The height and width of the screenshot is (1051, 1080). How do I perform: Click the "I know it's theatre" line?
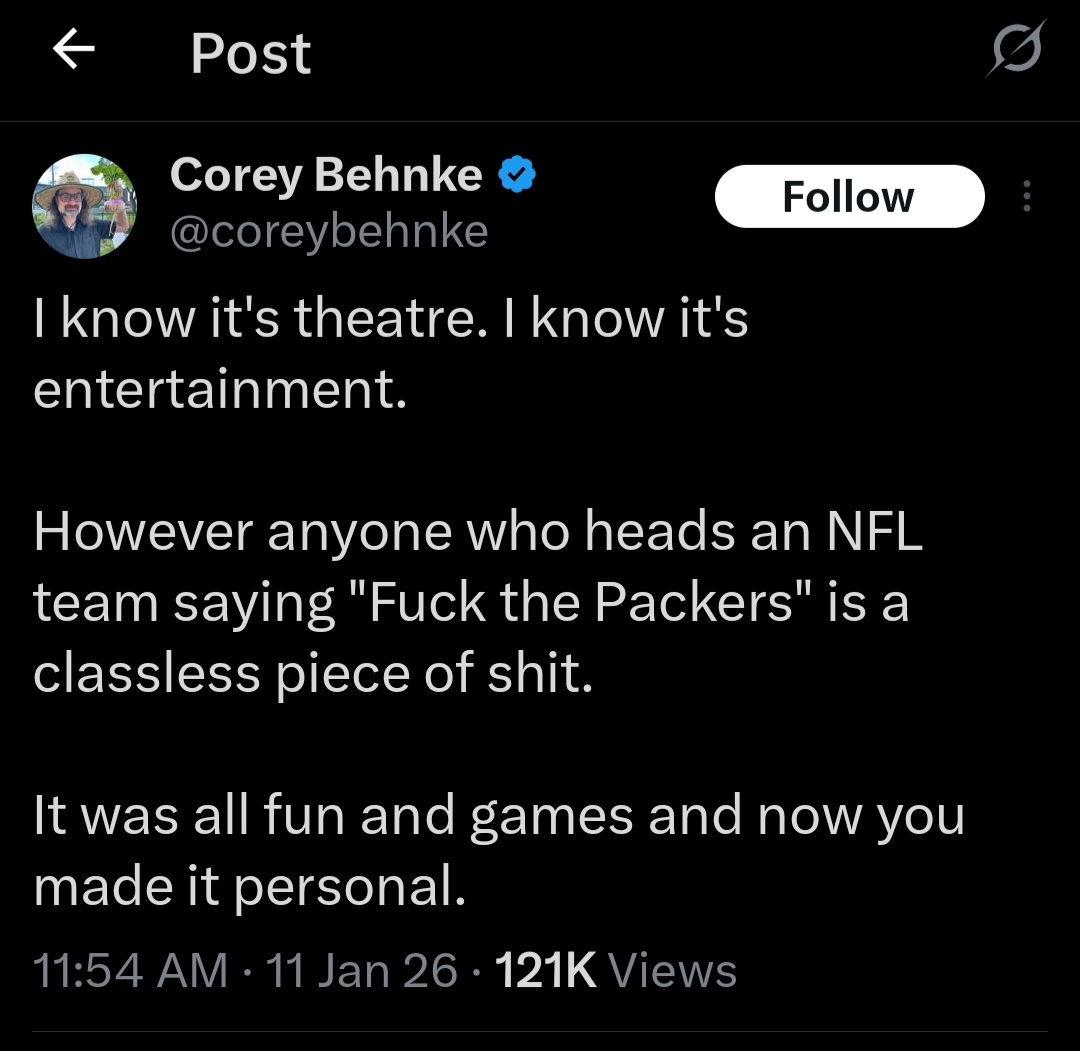[x=390, y=318]
